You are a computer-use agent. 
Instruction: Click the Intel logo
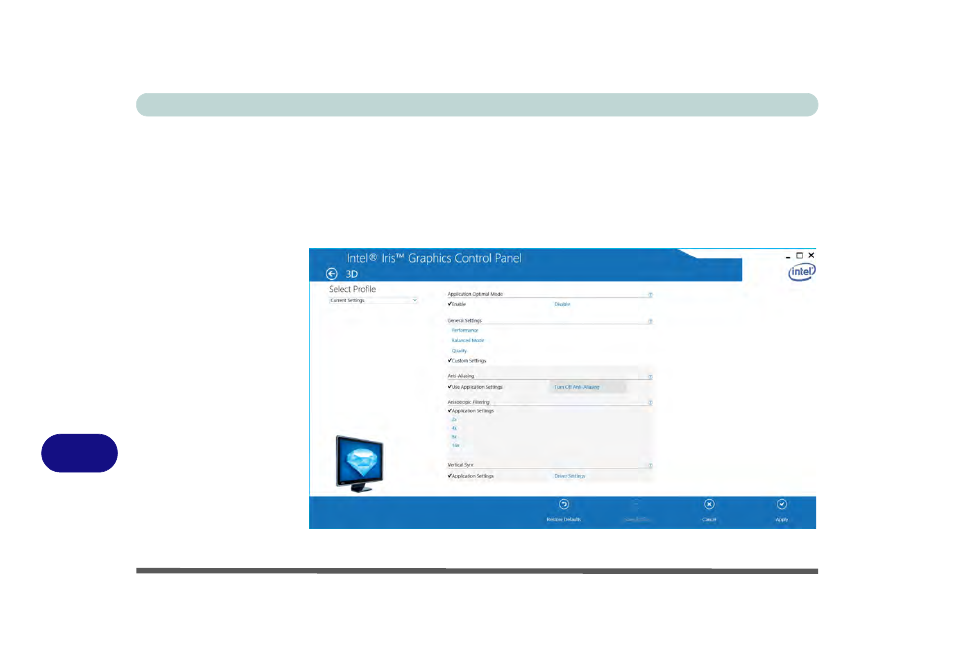802,271
